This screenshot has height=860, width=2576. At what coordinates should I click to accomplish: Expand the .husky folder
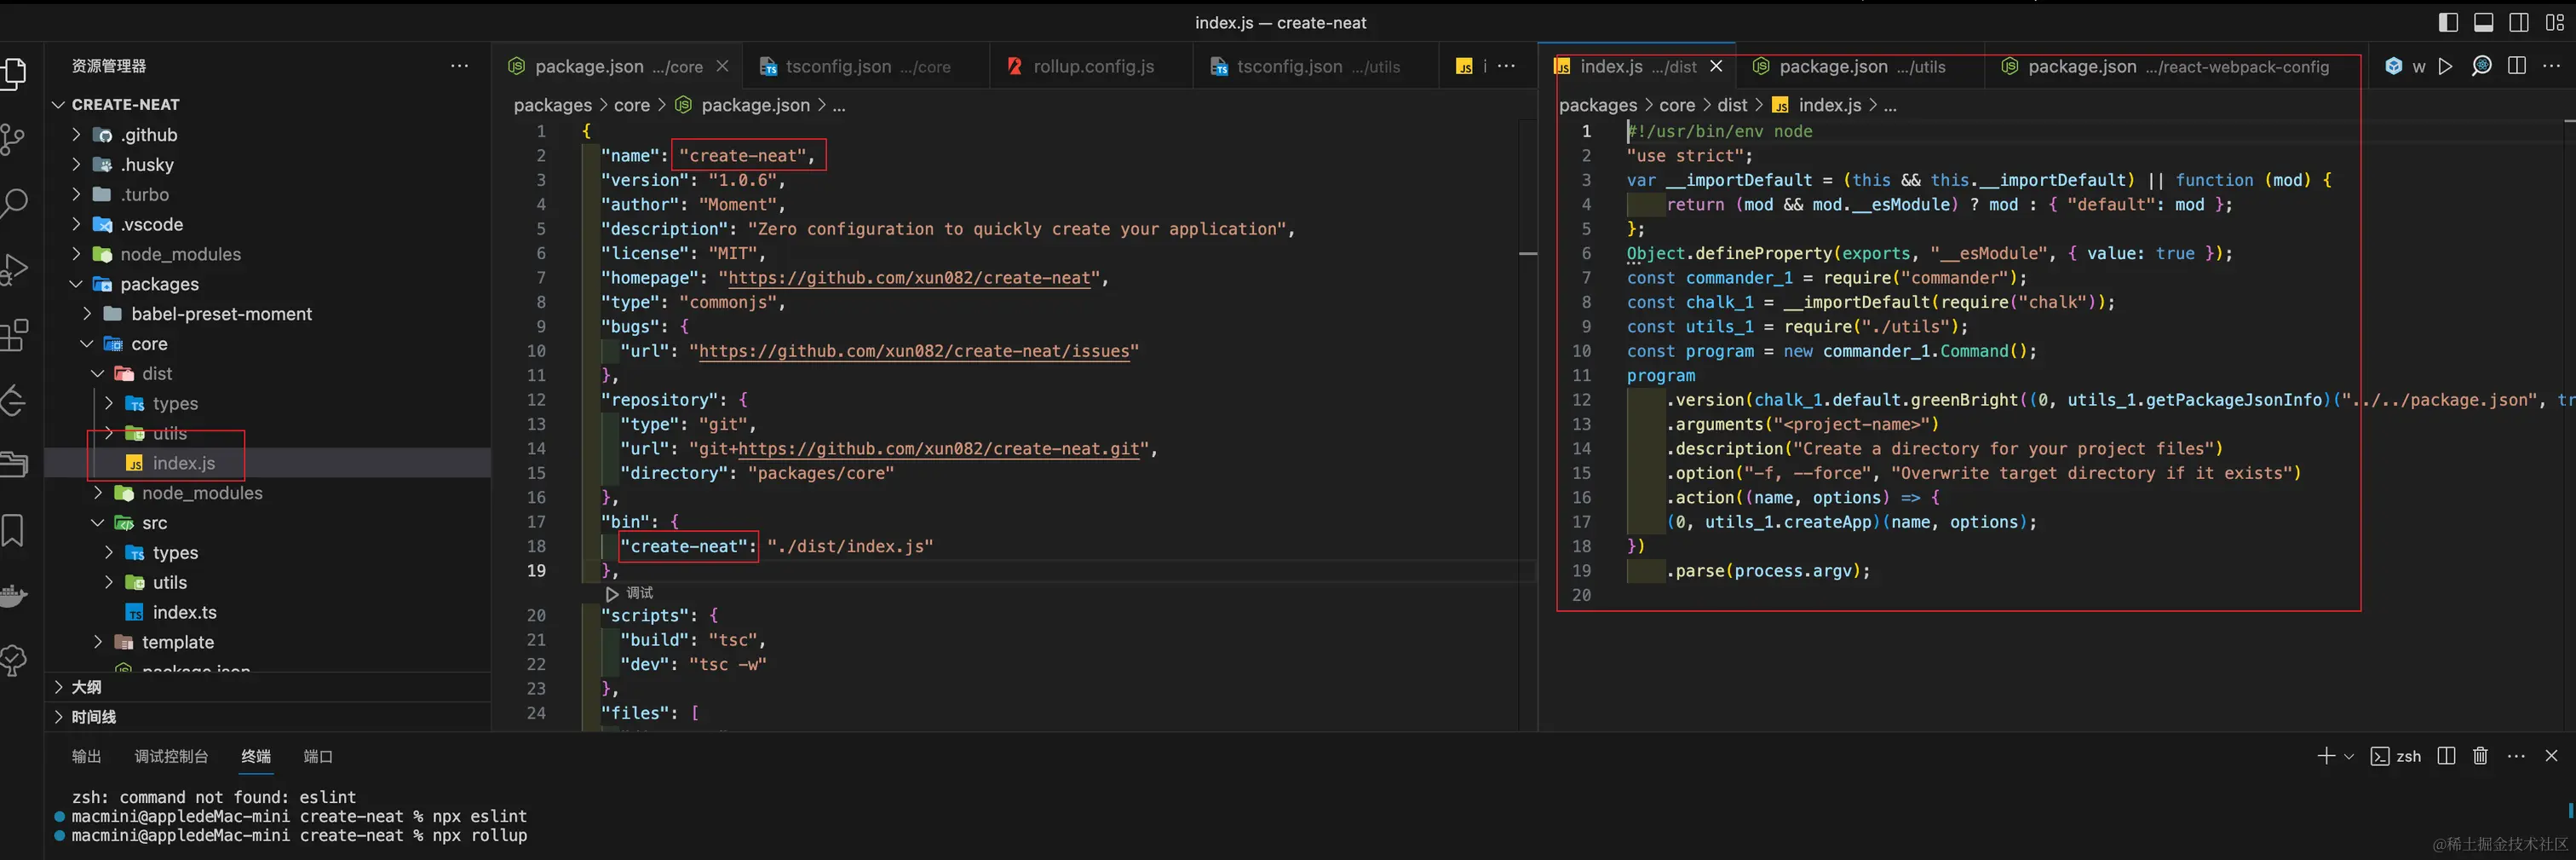[x=76, y=165]
